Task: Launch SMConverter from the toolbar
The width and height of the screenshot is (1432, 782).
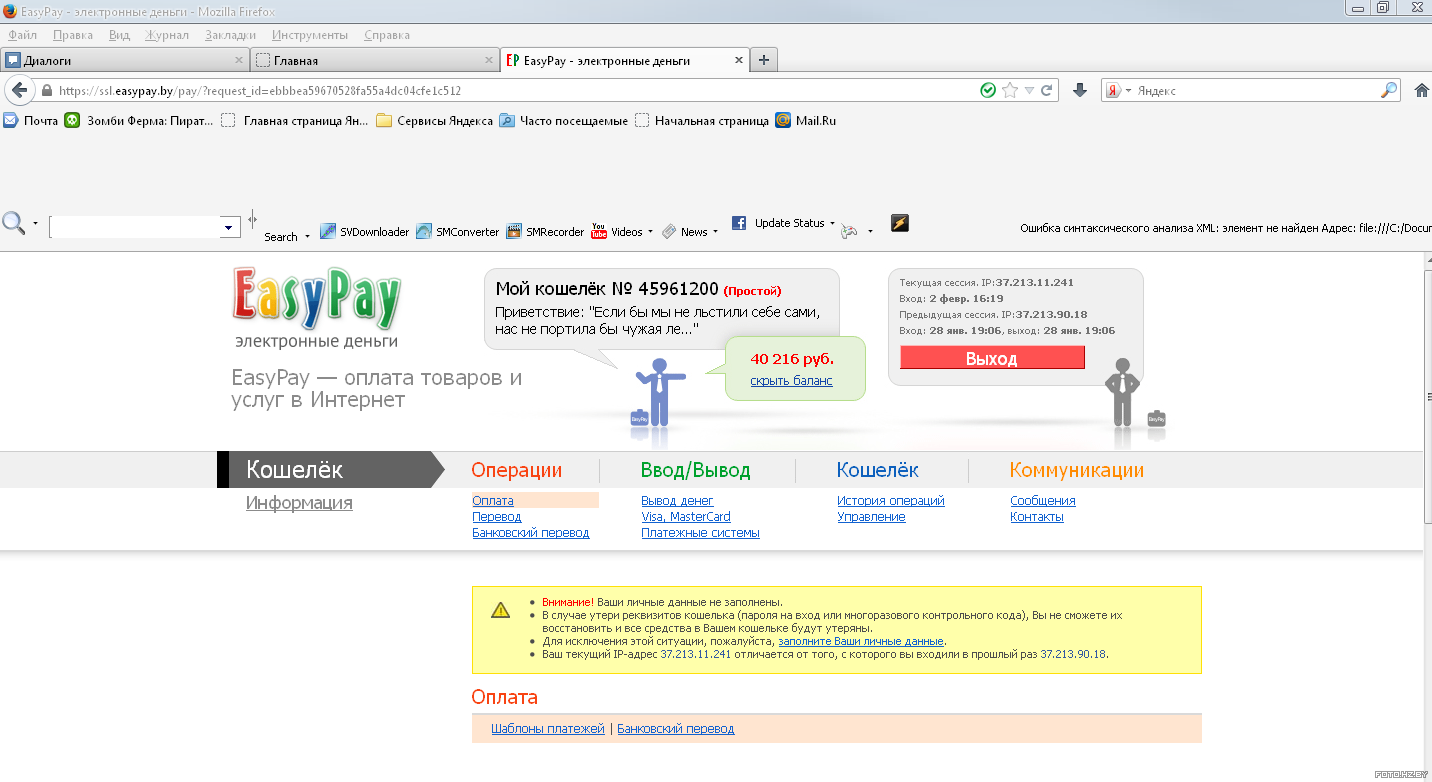Action: [x=457, y=231]
